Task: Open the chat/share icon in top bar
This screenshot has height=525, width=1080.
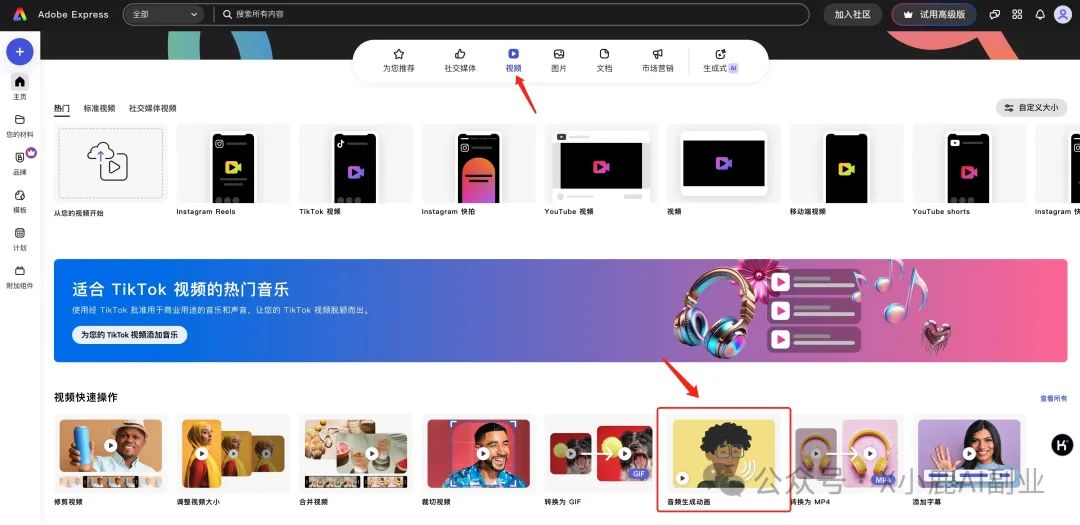Action: click(995, 14)
